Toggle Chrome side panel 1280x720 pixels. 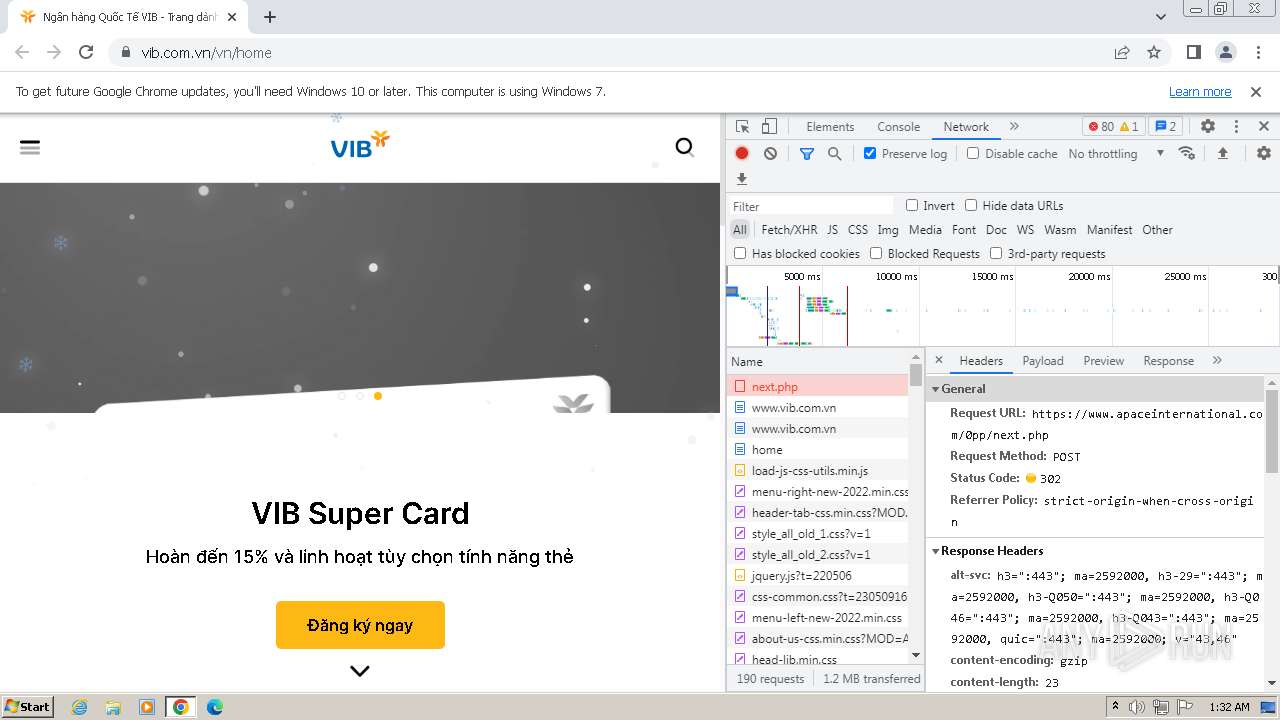point(1193,52)
